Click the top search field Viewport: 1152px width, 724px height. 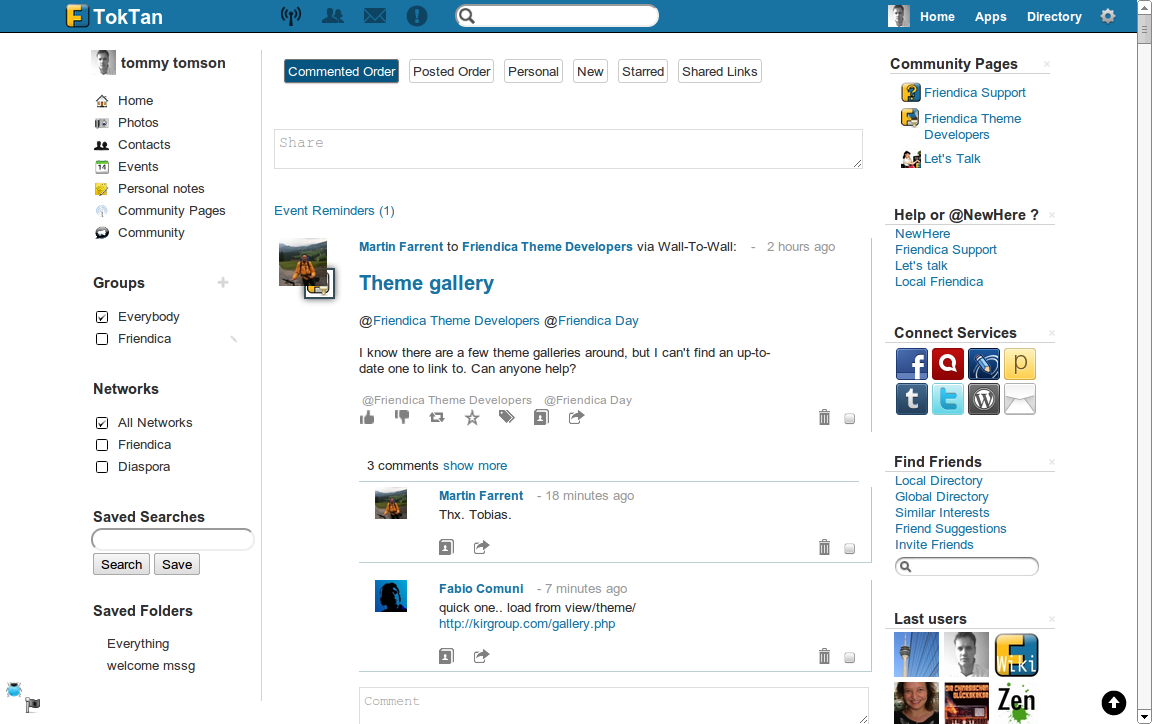[x=557, y=15]
